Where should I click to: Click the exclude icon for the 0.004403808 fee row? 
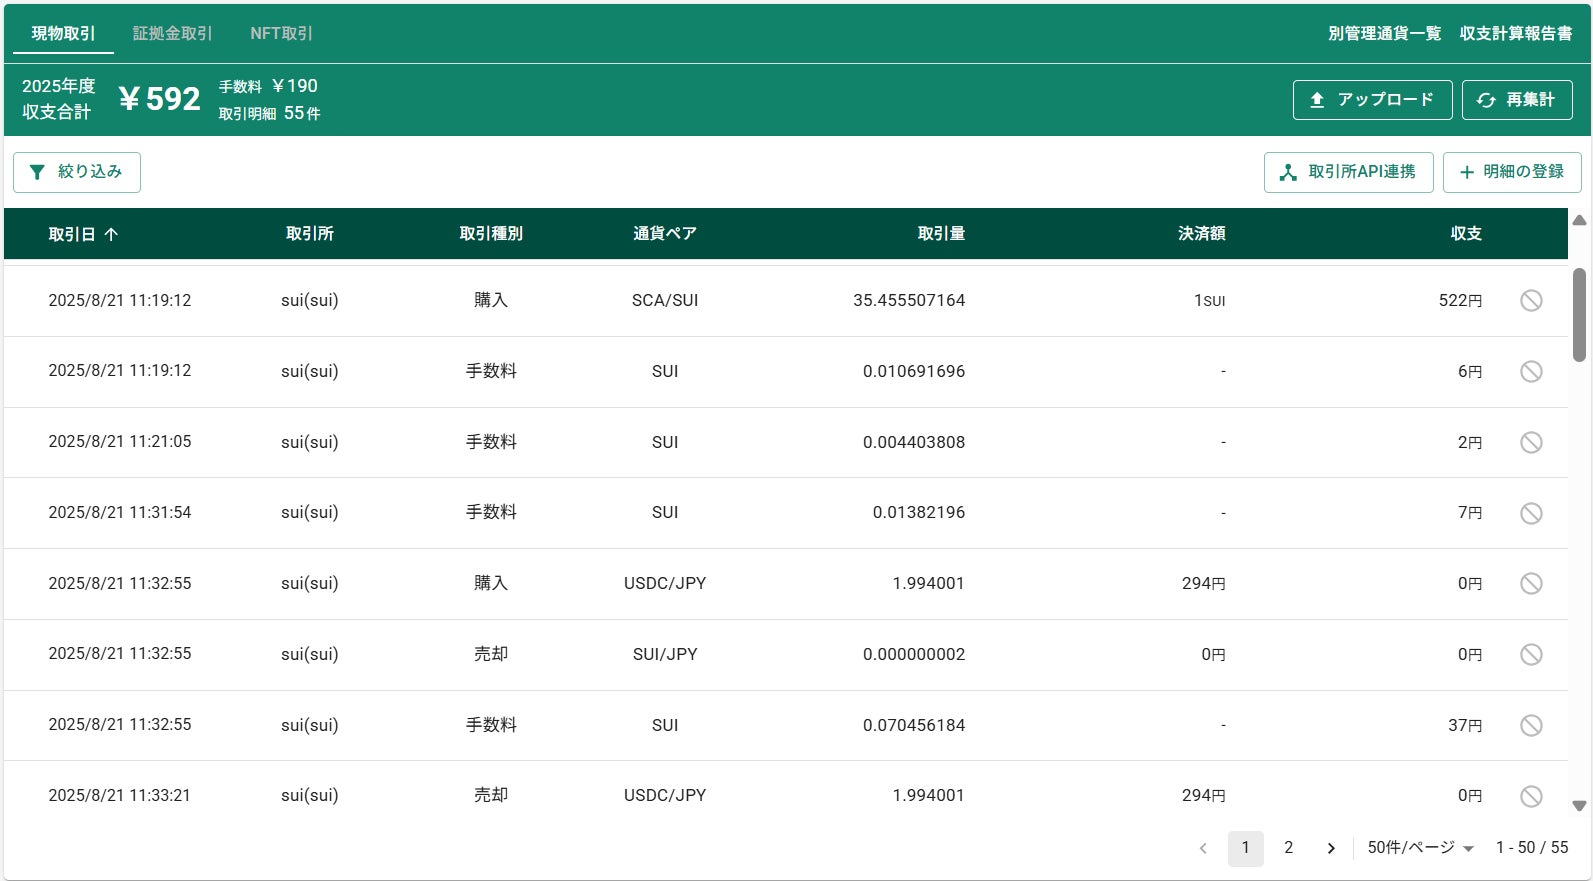(1531, 442)
